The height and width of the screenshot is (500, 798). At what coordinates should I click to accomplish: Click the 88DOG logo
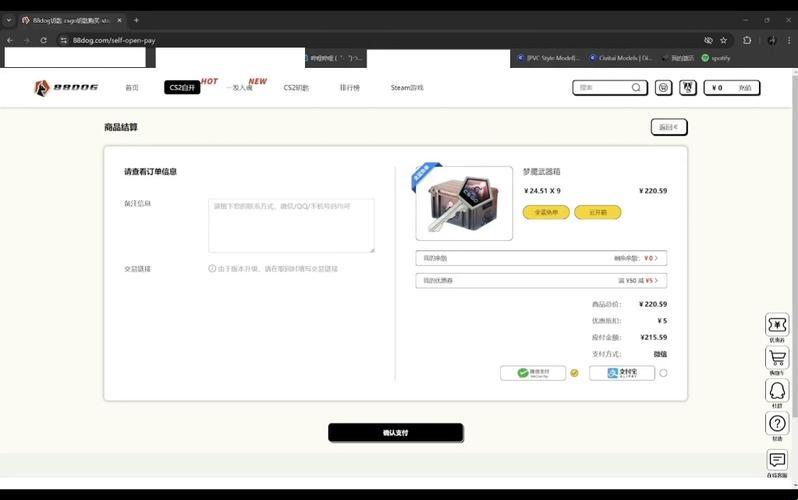(x=66, y=88)
